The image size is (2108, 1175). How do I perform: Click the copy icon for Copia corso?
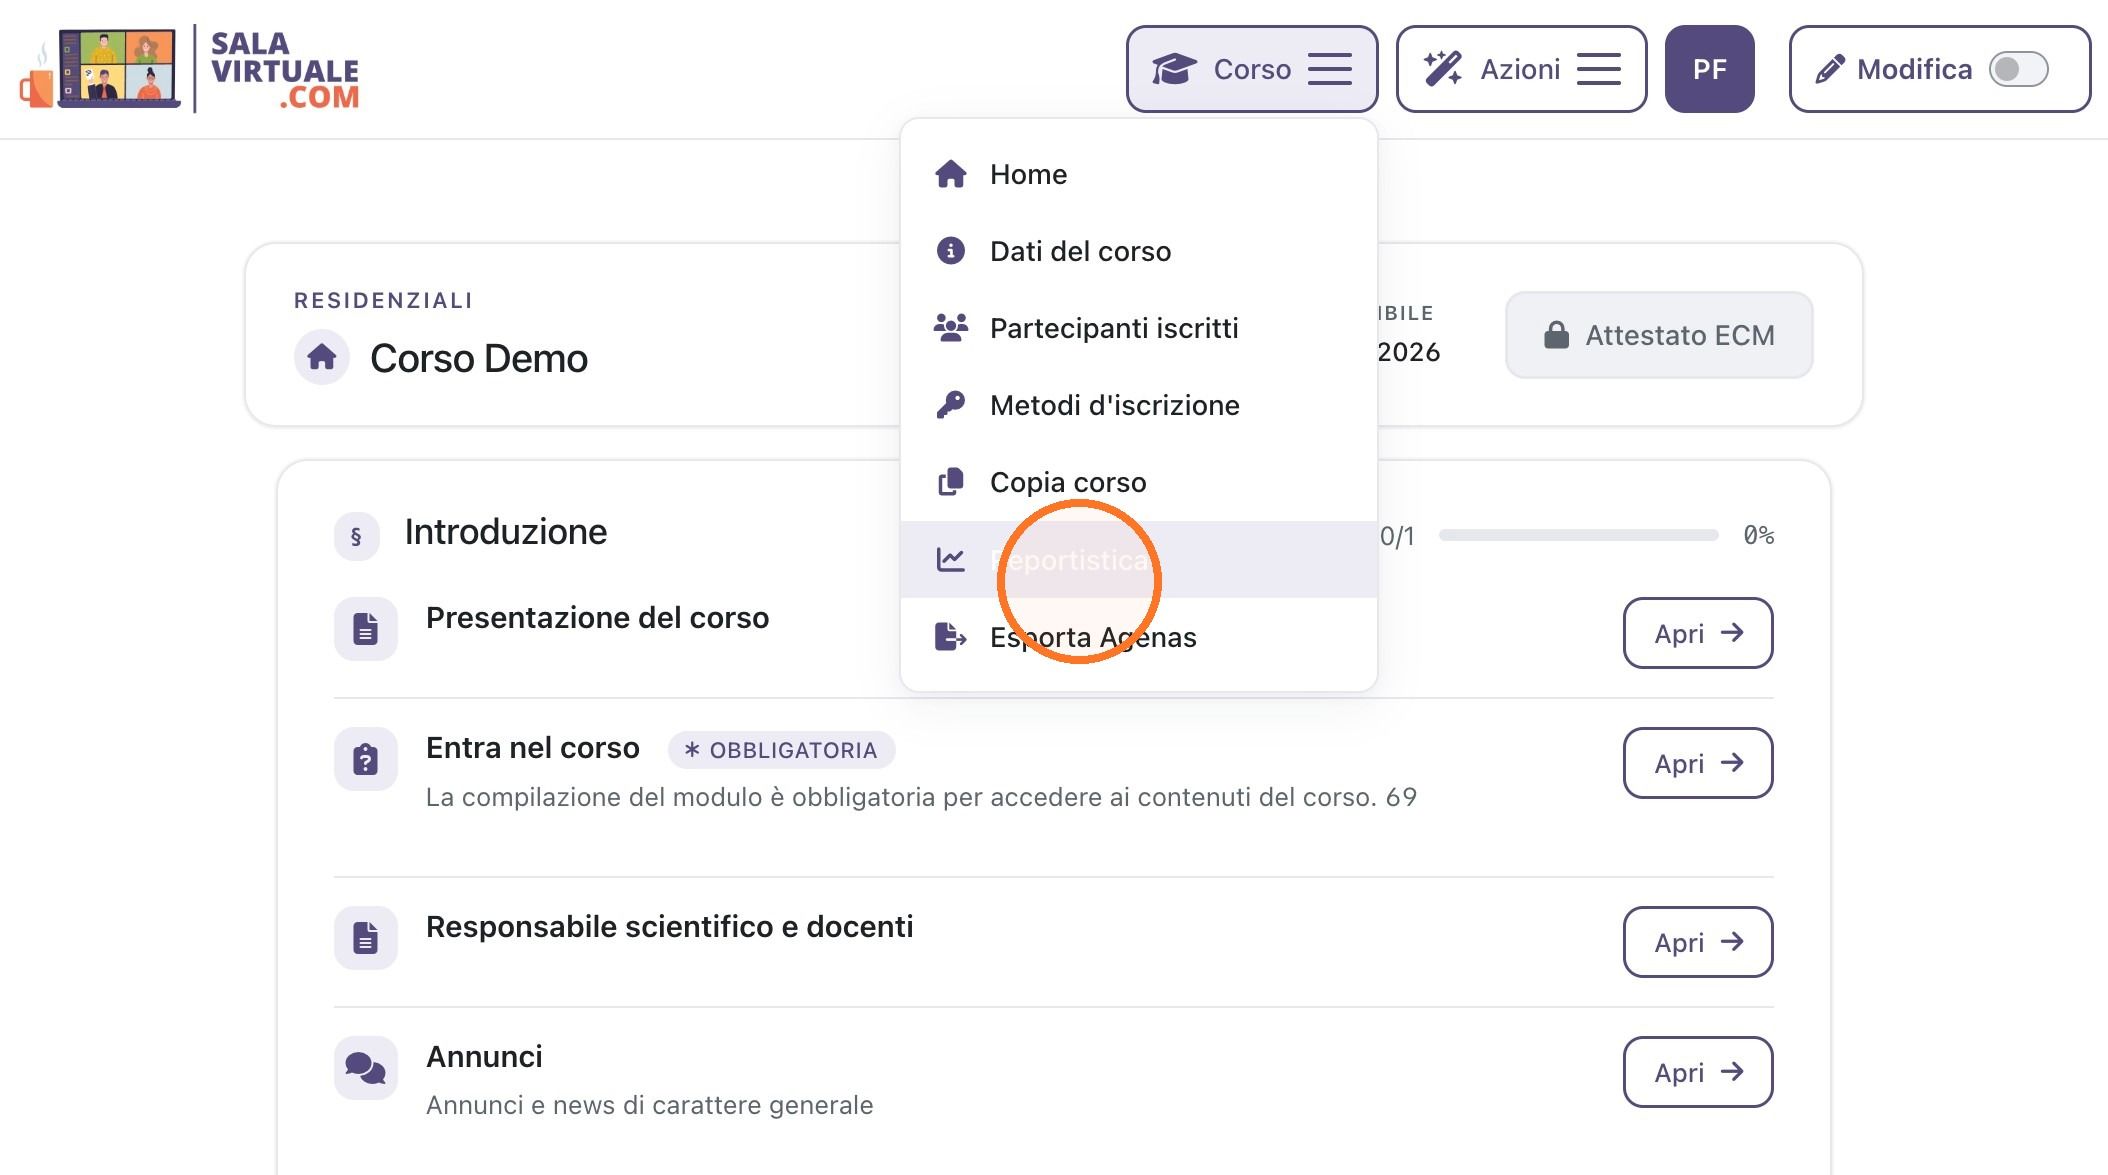pyautogui.click(x=950, y=482)
